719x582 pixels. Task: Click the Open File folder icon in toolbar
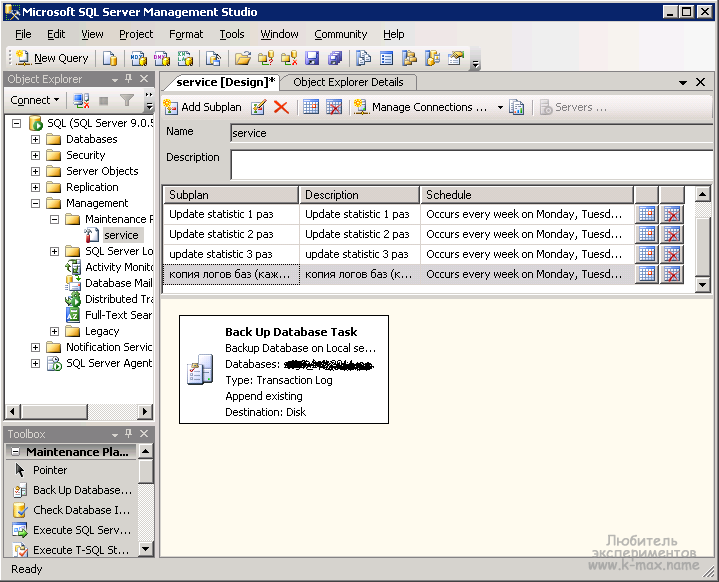point(243,58)
